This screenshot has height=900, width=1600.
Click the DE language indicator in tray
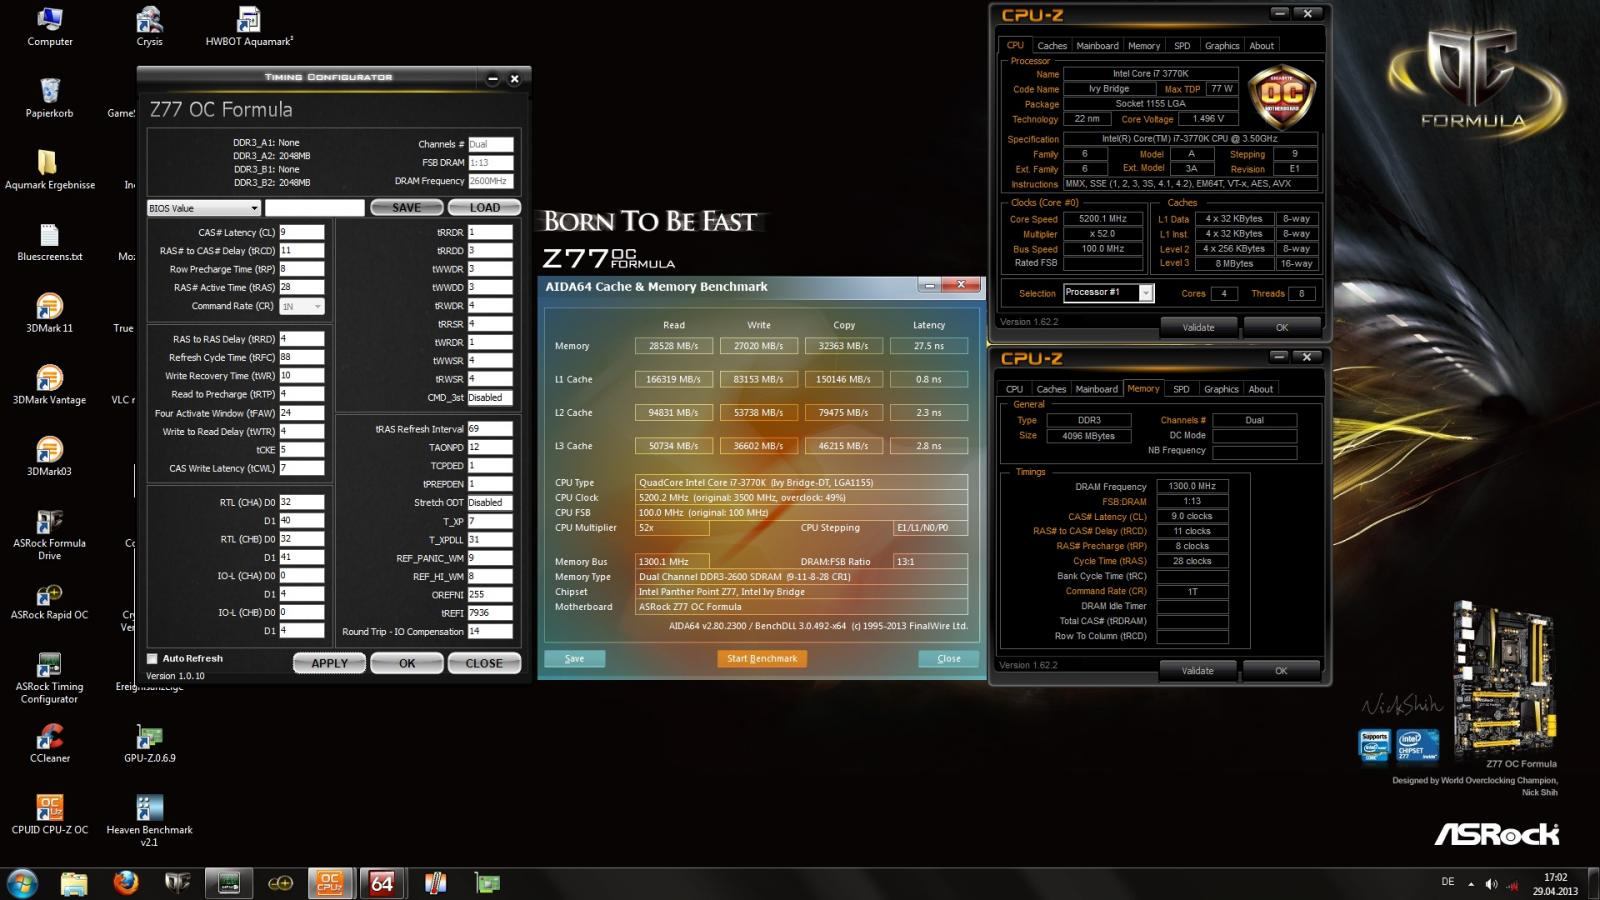coord(1448,882)
